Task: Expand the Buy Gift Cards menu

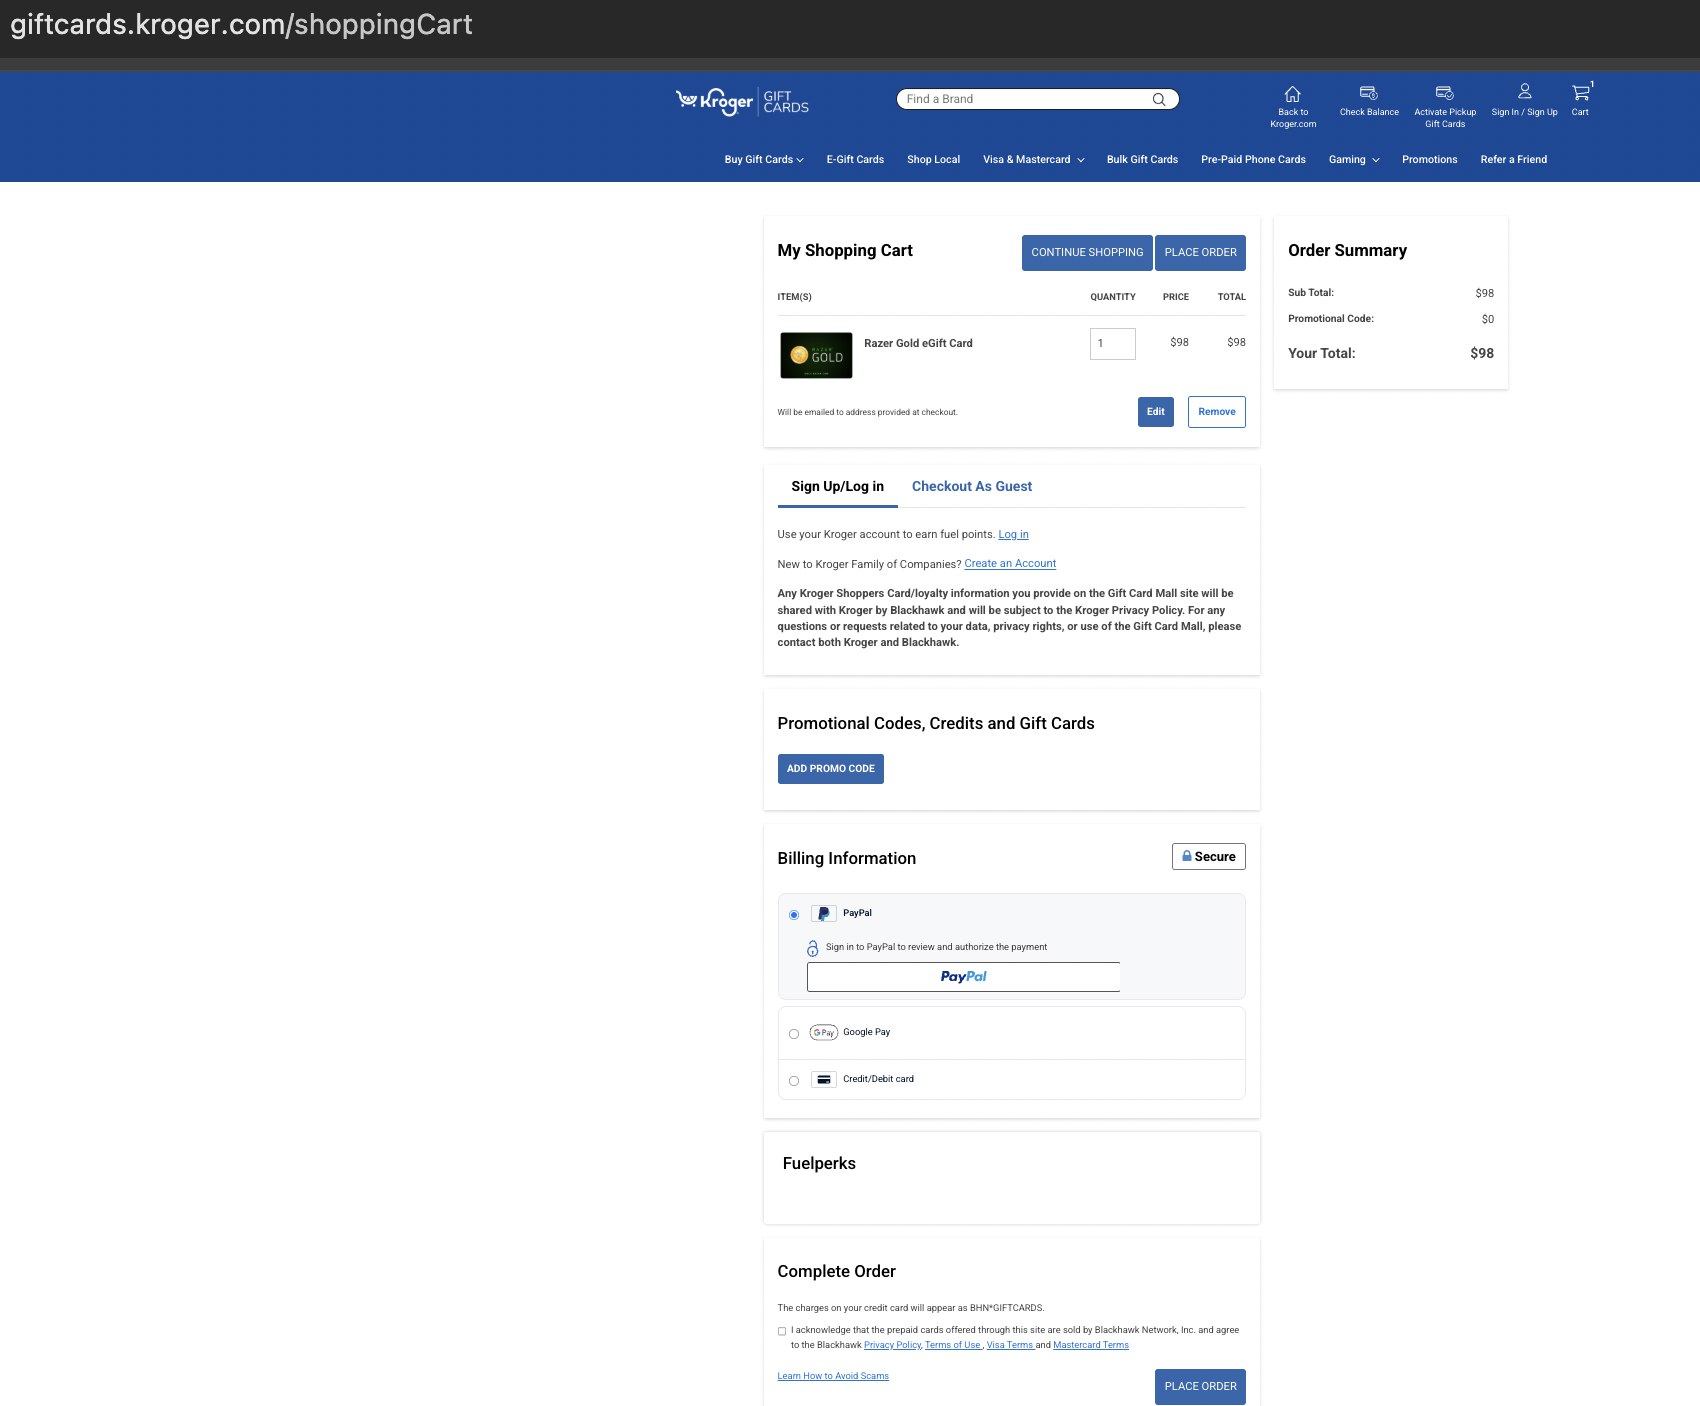Action: point(763,160)
